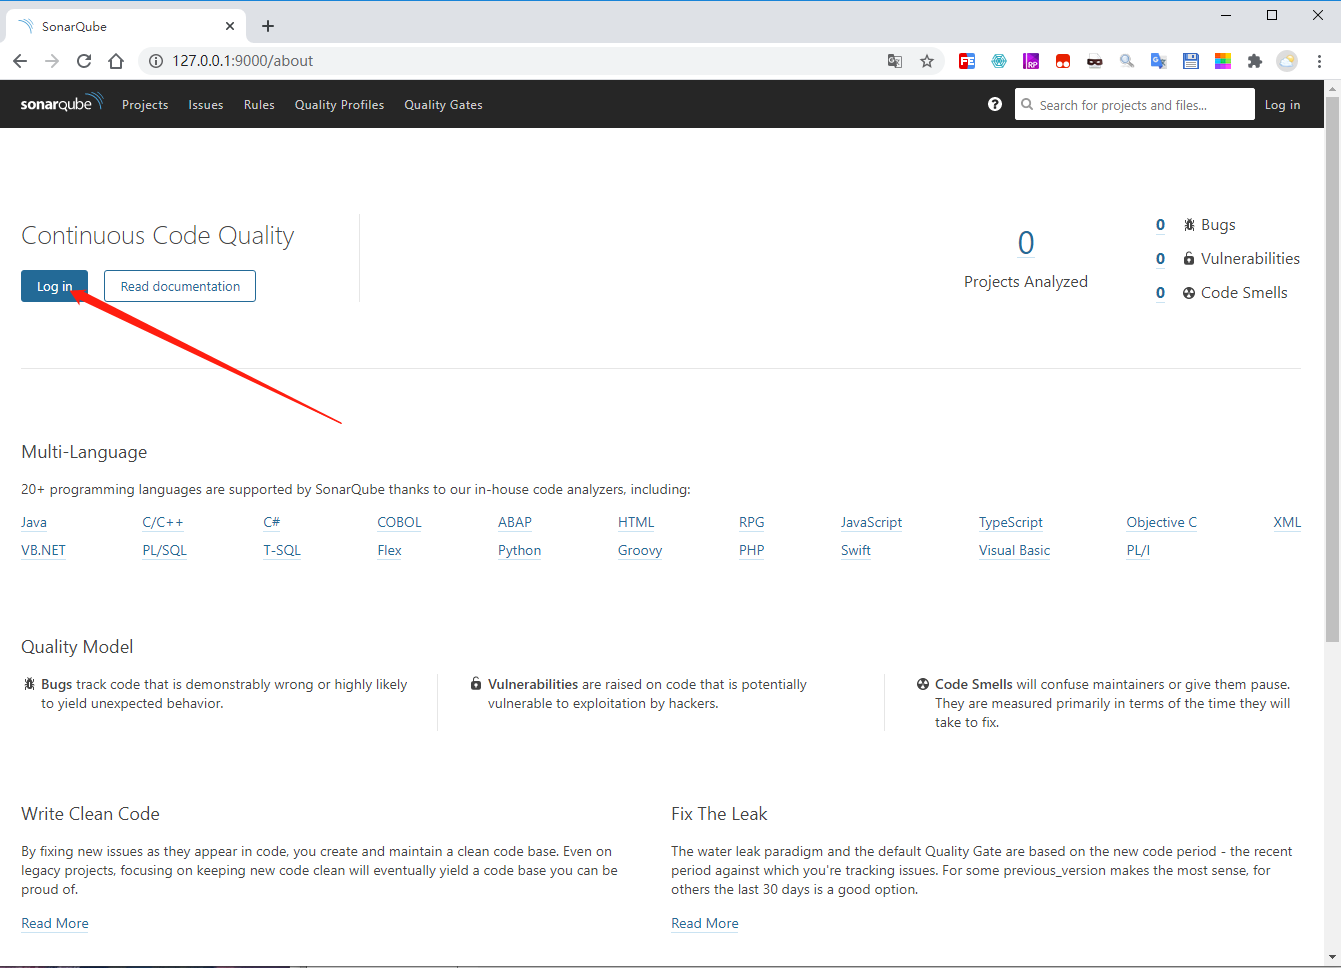Open the PHP language link
Viewport: 1341px width, 968px height.
(x=752, y=550)
